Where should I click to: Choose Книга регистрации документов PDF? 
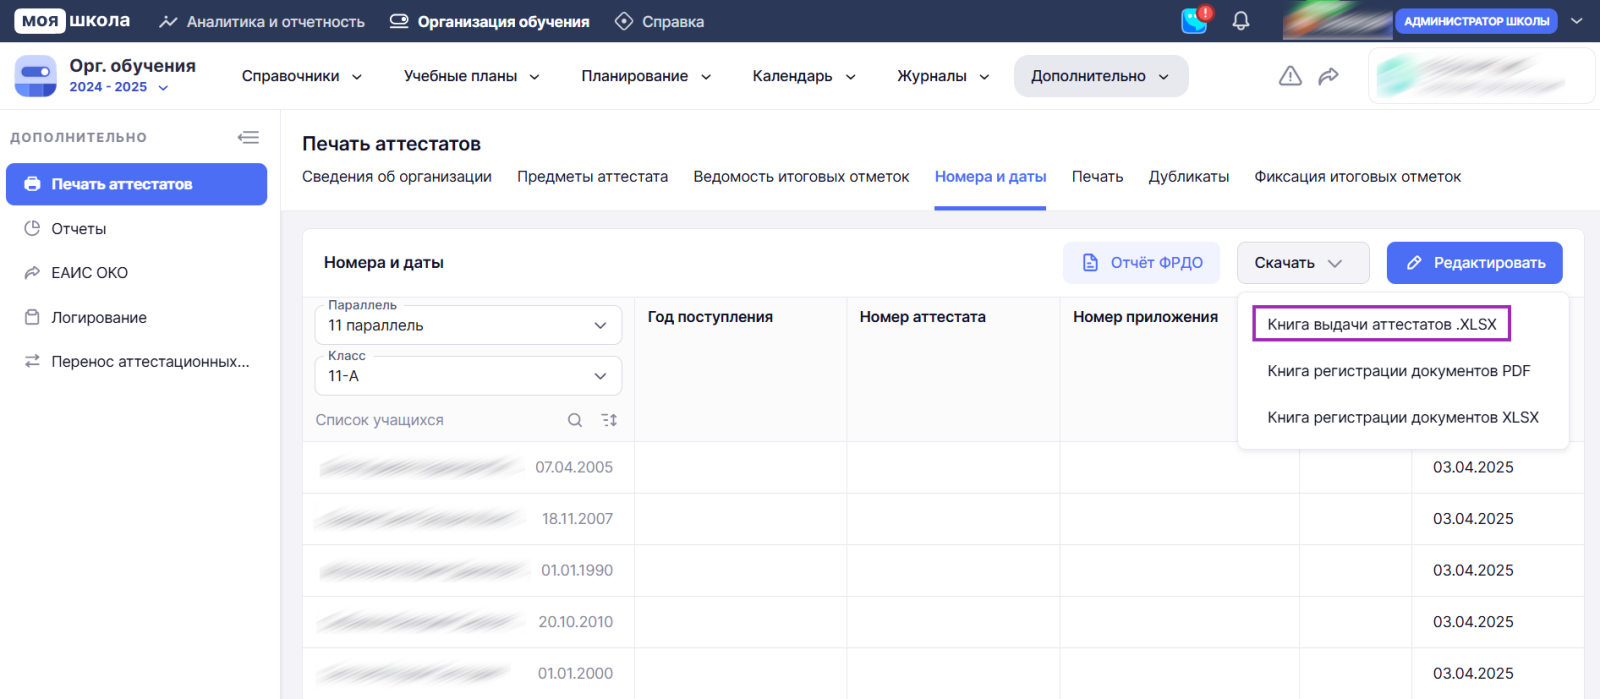1398,371
